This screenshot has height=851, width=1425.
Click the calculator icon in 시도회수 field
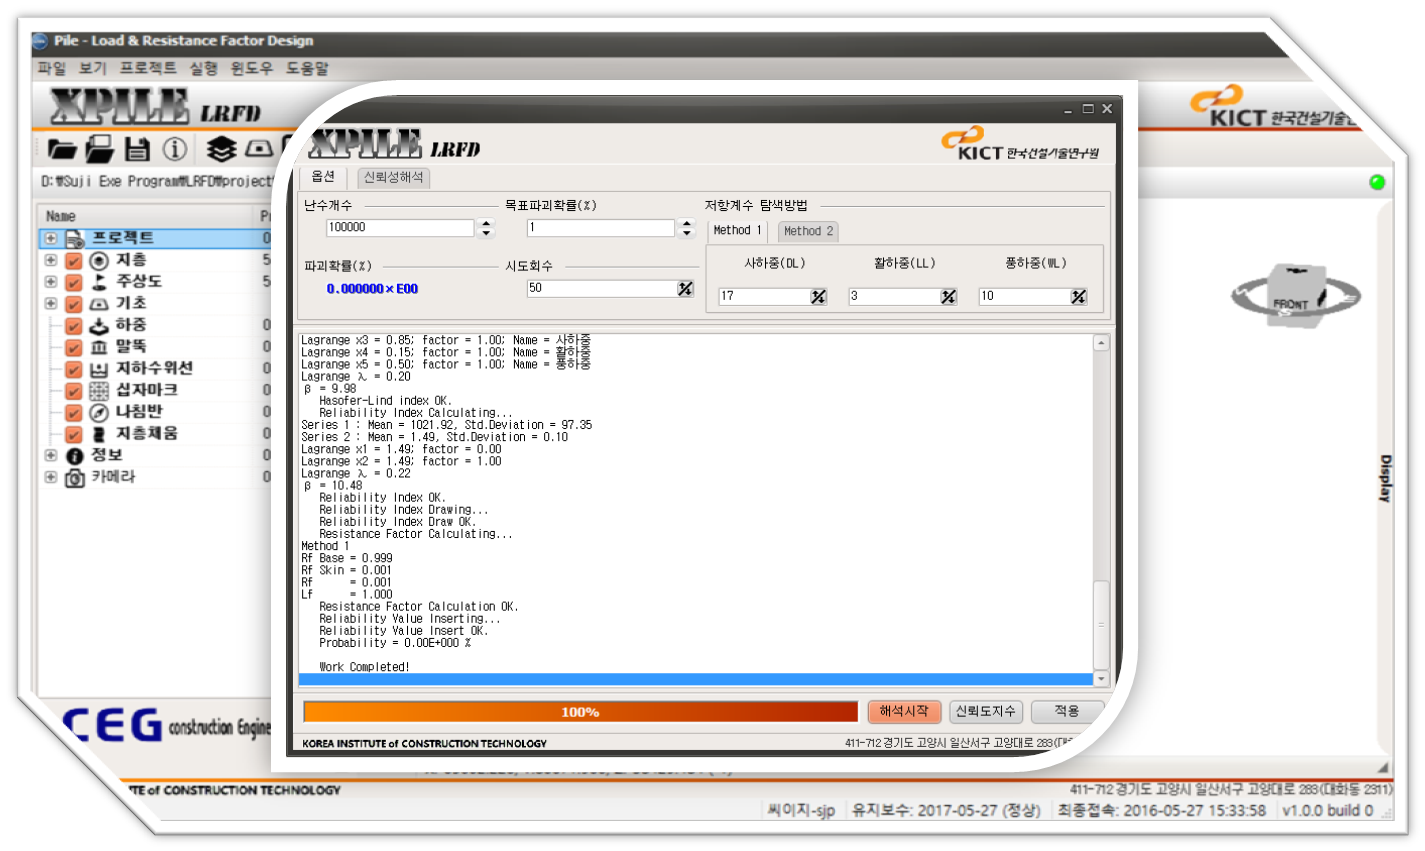click(x=685, y=289)
